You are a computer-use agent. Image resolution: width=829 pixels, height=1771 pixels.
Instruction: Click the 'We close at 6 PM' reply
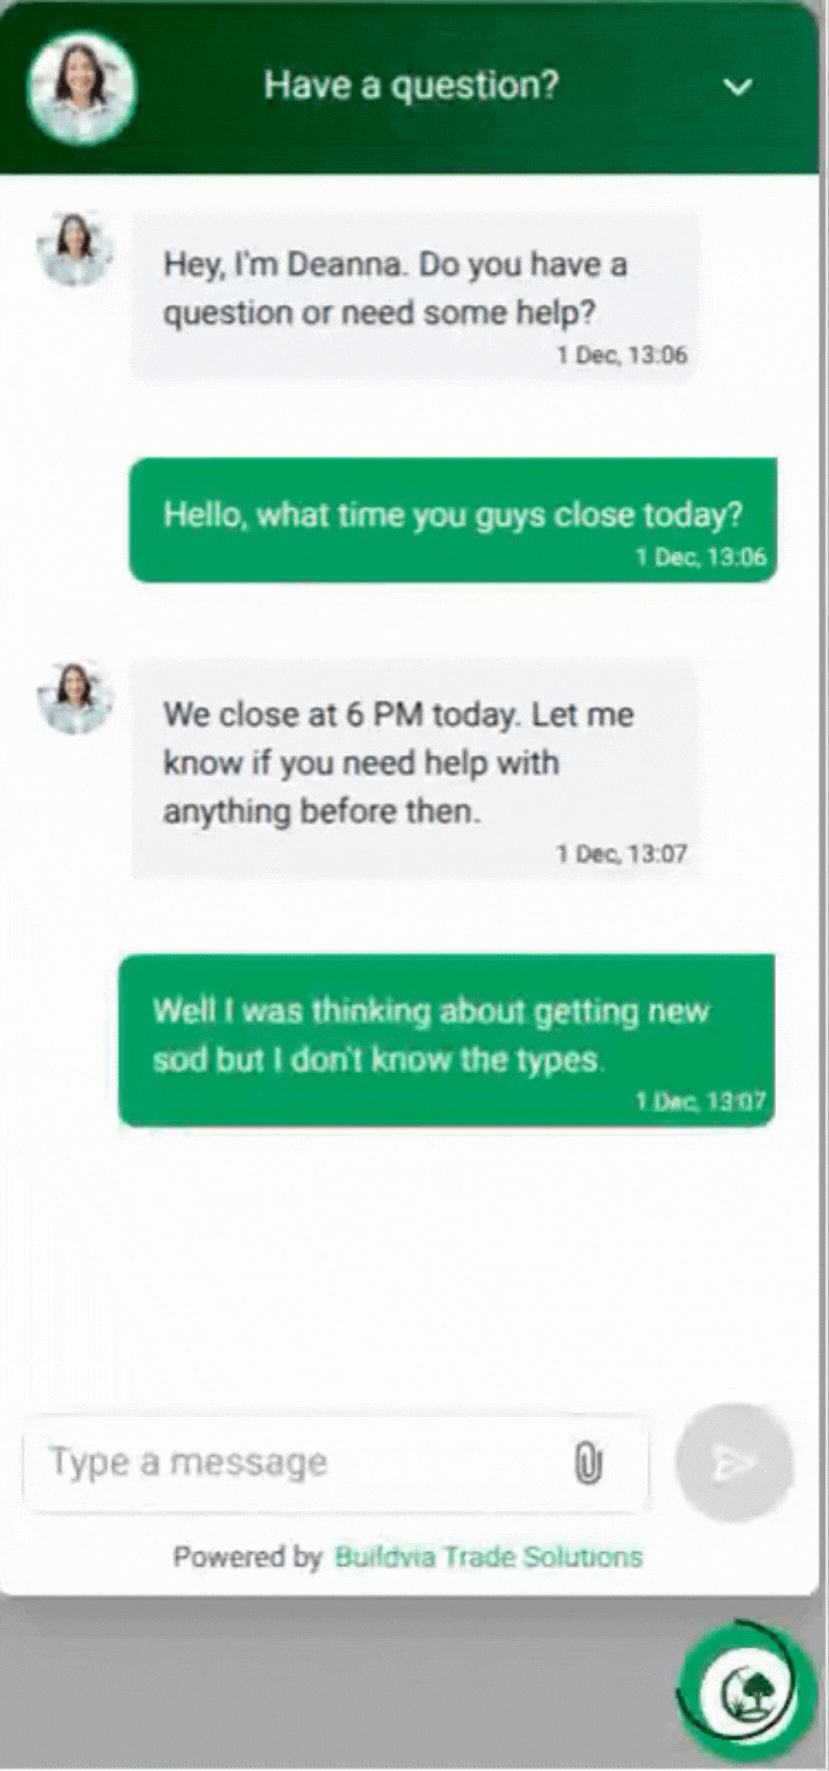coord(414,768)
